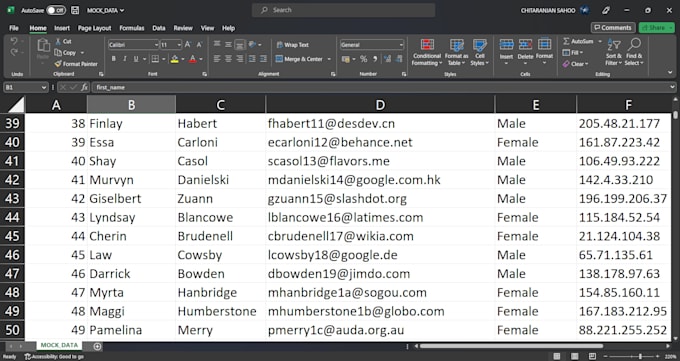Click Increase Decimal icon

387,59
